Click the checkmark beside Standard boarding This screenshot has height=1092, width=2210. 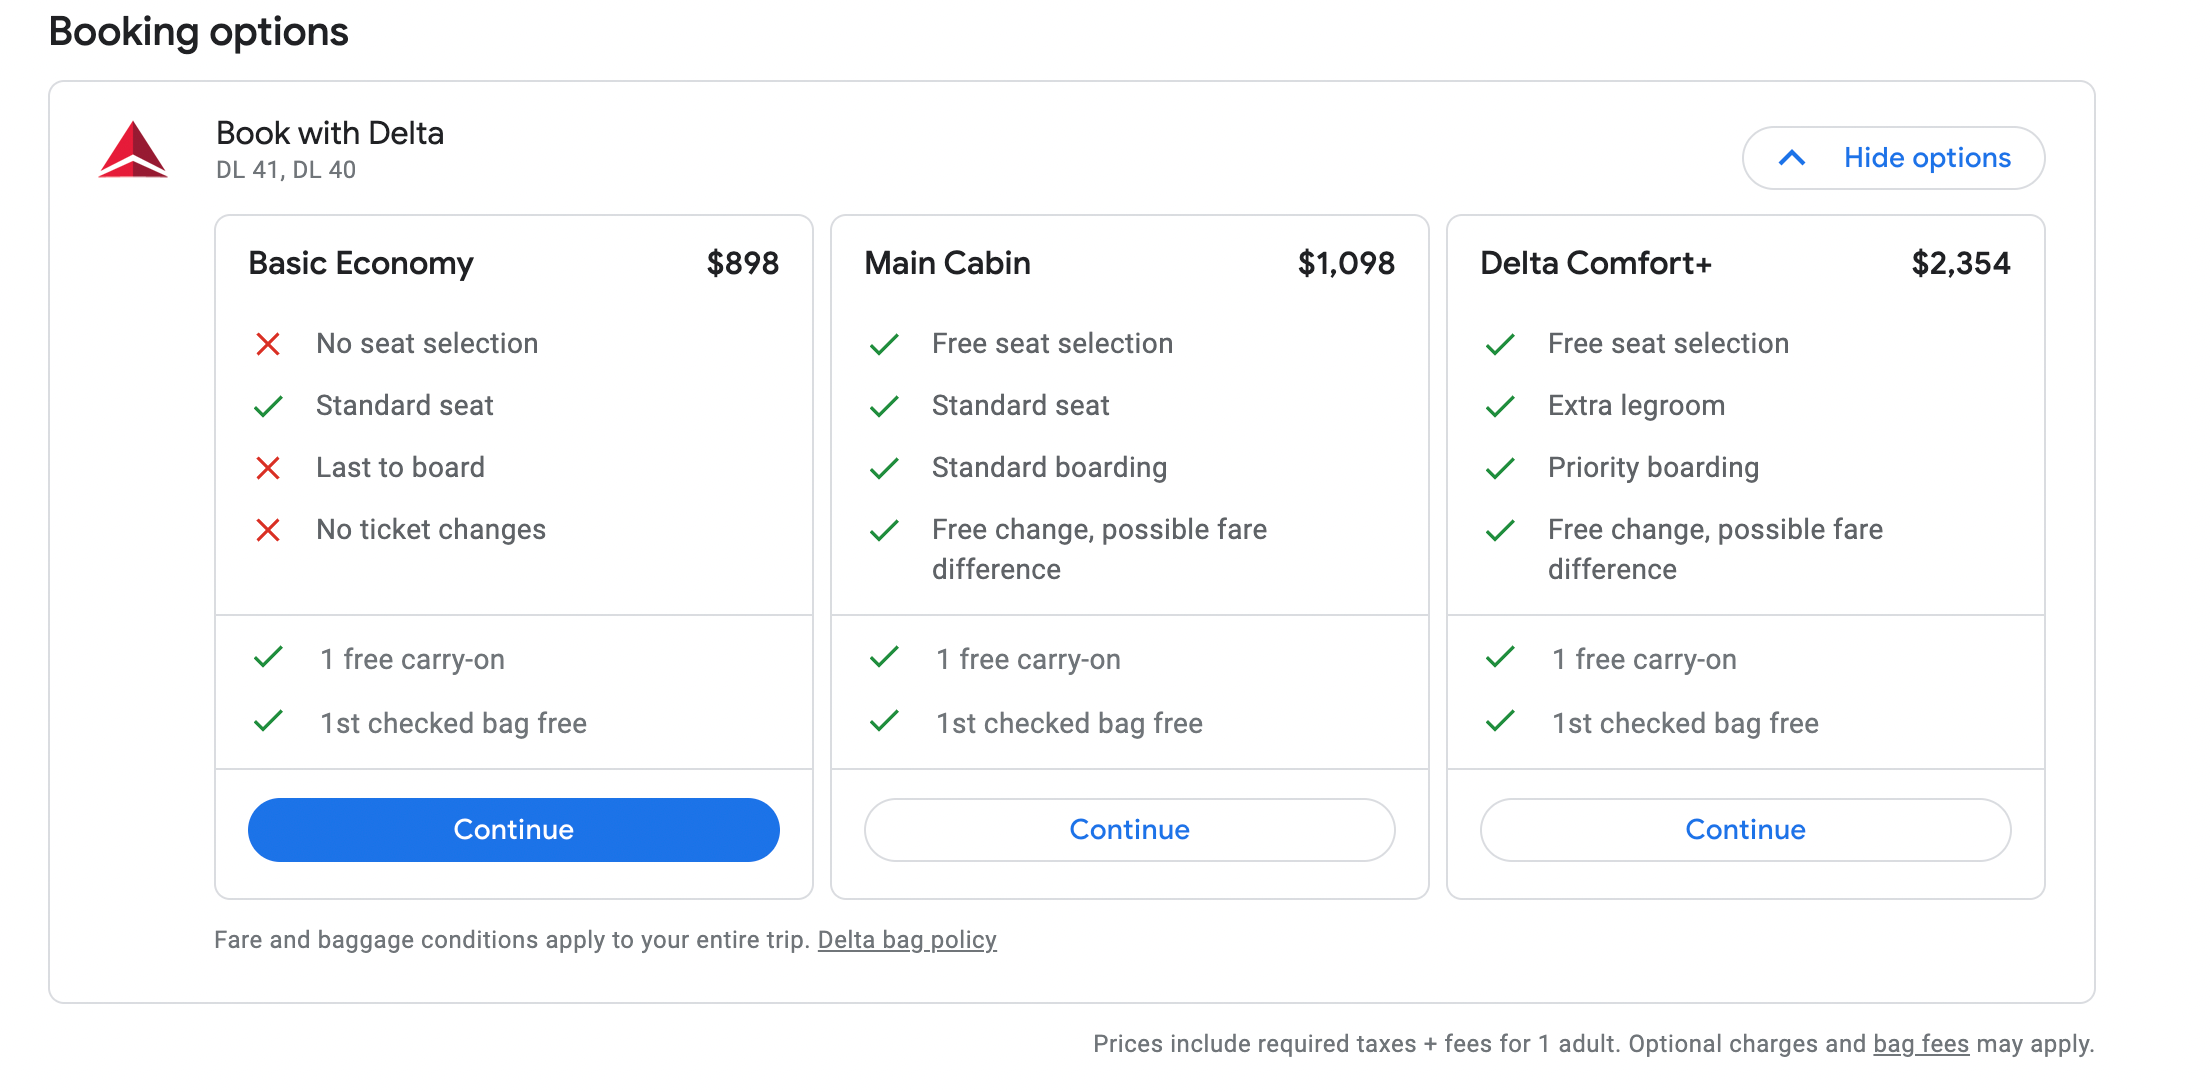pyautogui.click(x=884, y=468)
